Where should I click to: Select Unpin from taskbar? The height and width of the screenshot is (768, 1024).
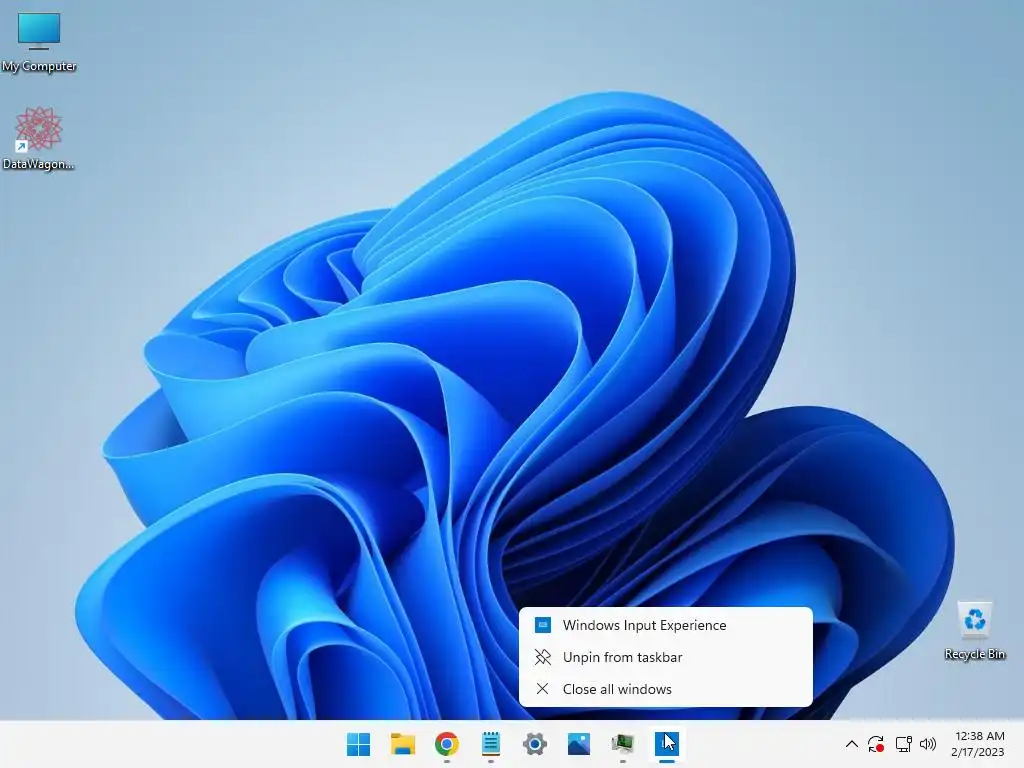(665, 657)
